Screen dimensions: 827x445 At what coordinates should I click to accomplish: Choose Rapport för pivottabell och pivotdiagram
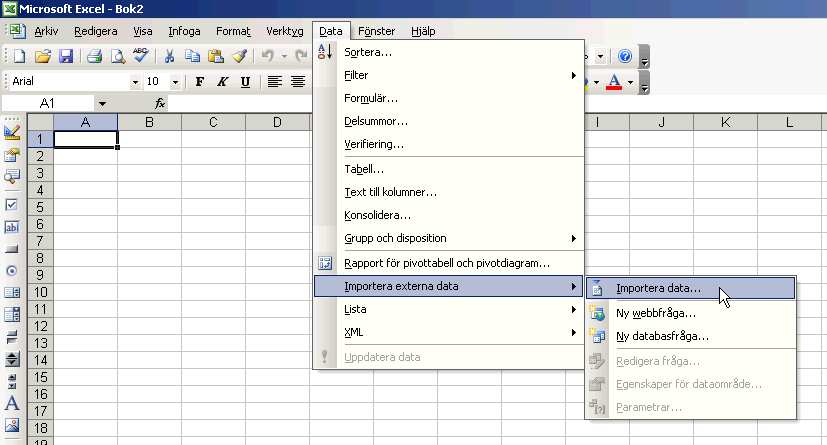pos(448,263)
